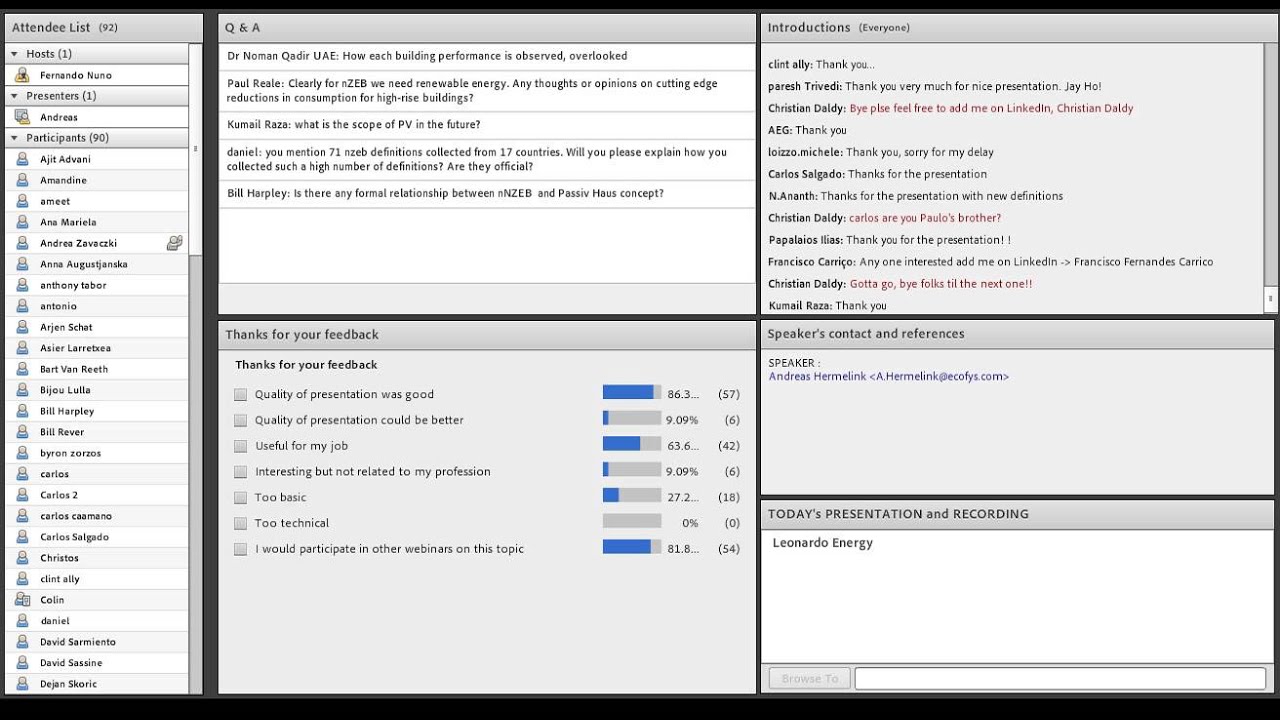Click participant icon next to Carlos 2
The height and width of the screenshot is (720, 1280).
click(x=22, y=495)
